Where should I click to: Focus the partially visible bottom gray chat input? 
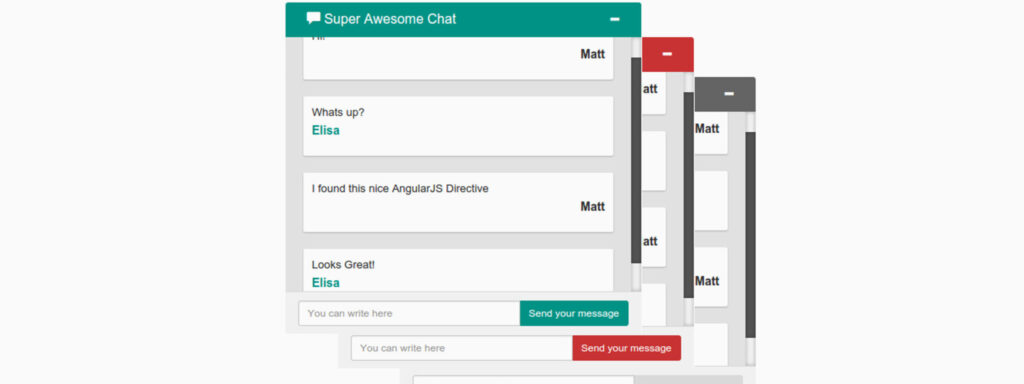(523, 379)
